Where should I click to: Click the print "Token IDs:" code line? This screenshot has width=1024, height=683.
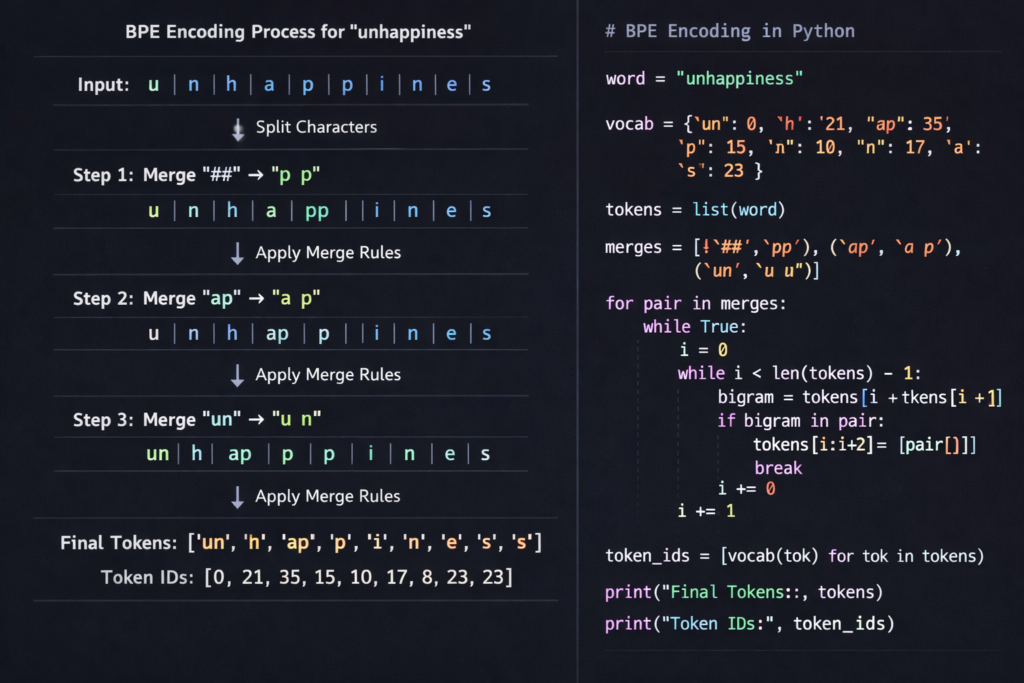[x=749, y=624]
